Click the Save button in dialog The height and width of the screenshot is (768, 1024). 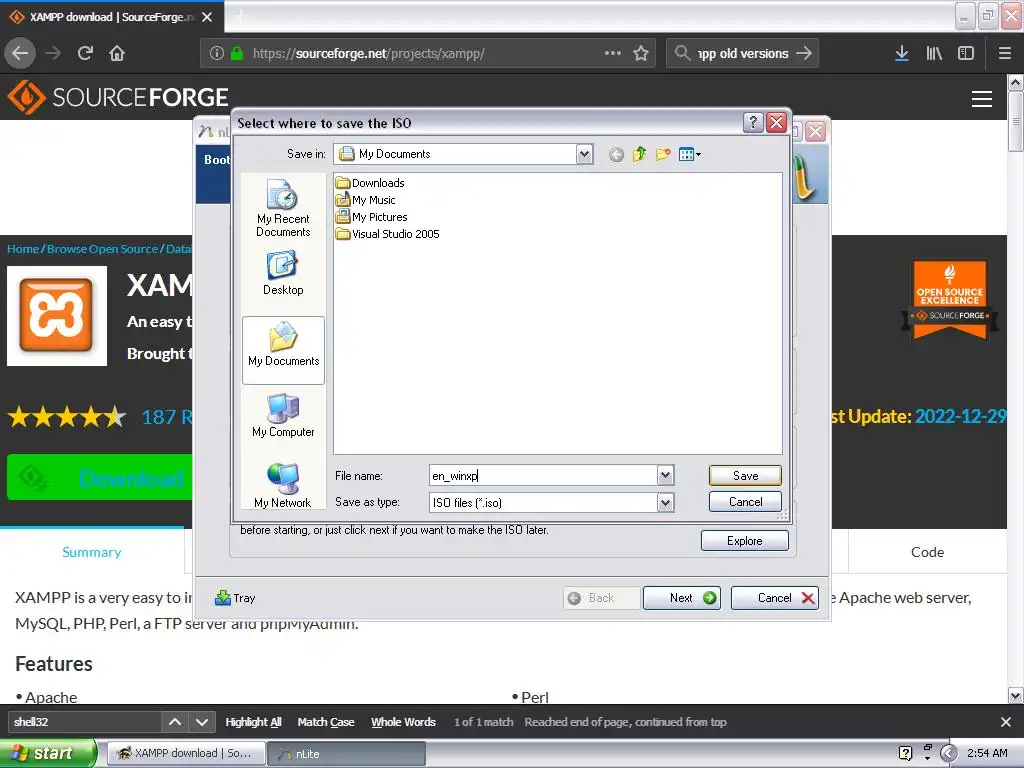(x=745, y=475)
